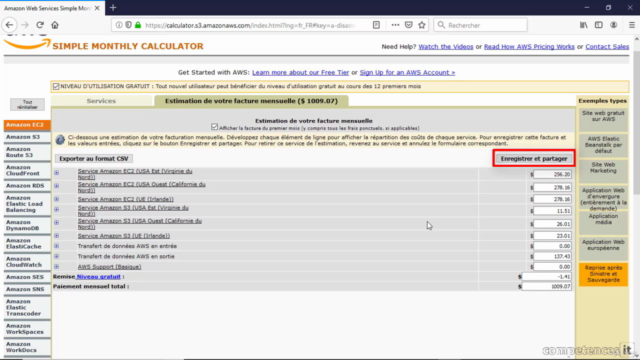The height and width of the screenshot is (360, 640).
Task: Open the Firefox account icon
Action: click(x=613, y=25)
